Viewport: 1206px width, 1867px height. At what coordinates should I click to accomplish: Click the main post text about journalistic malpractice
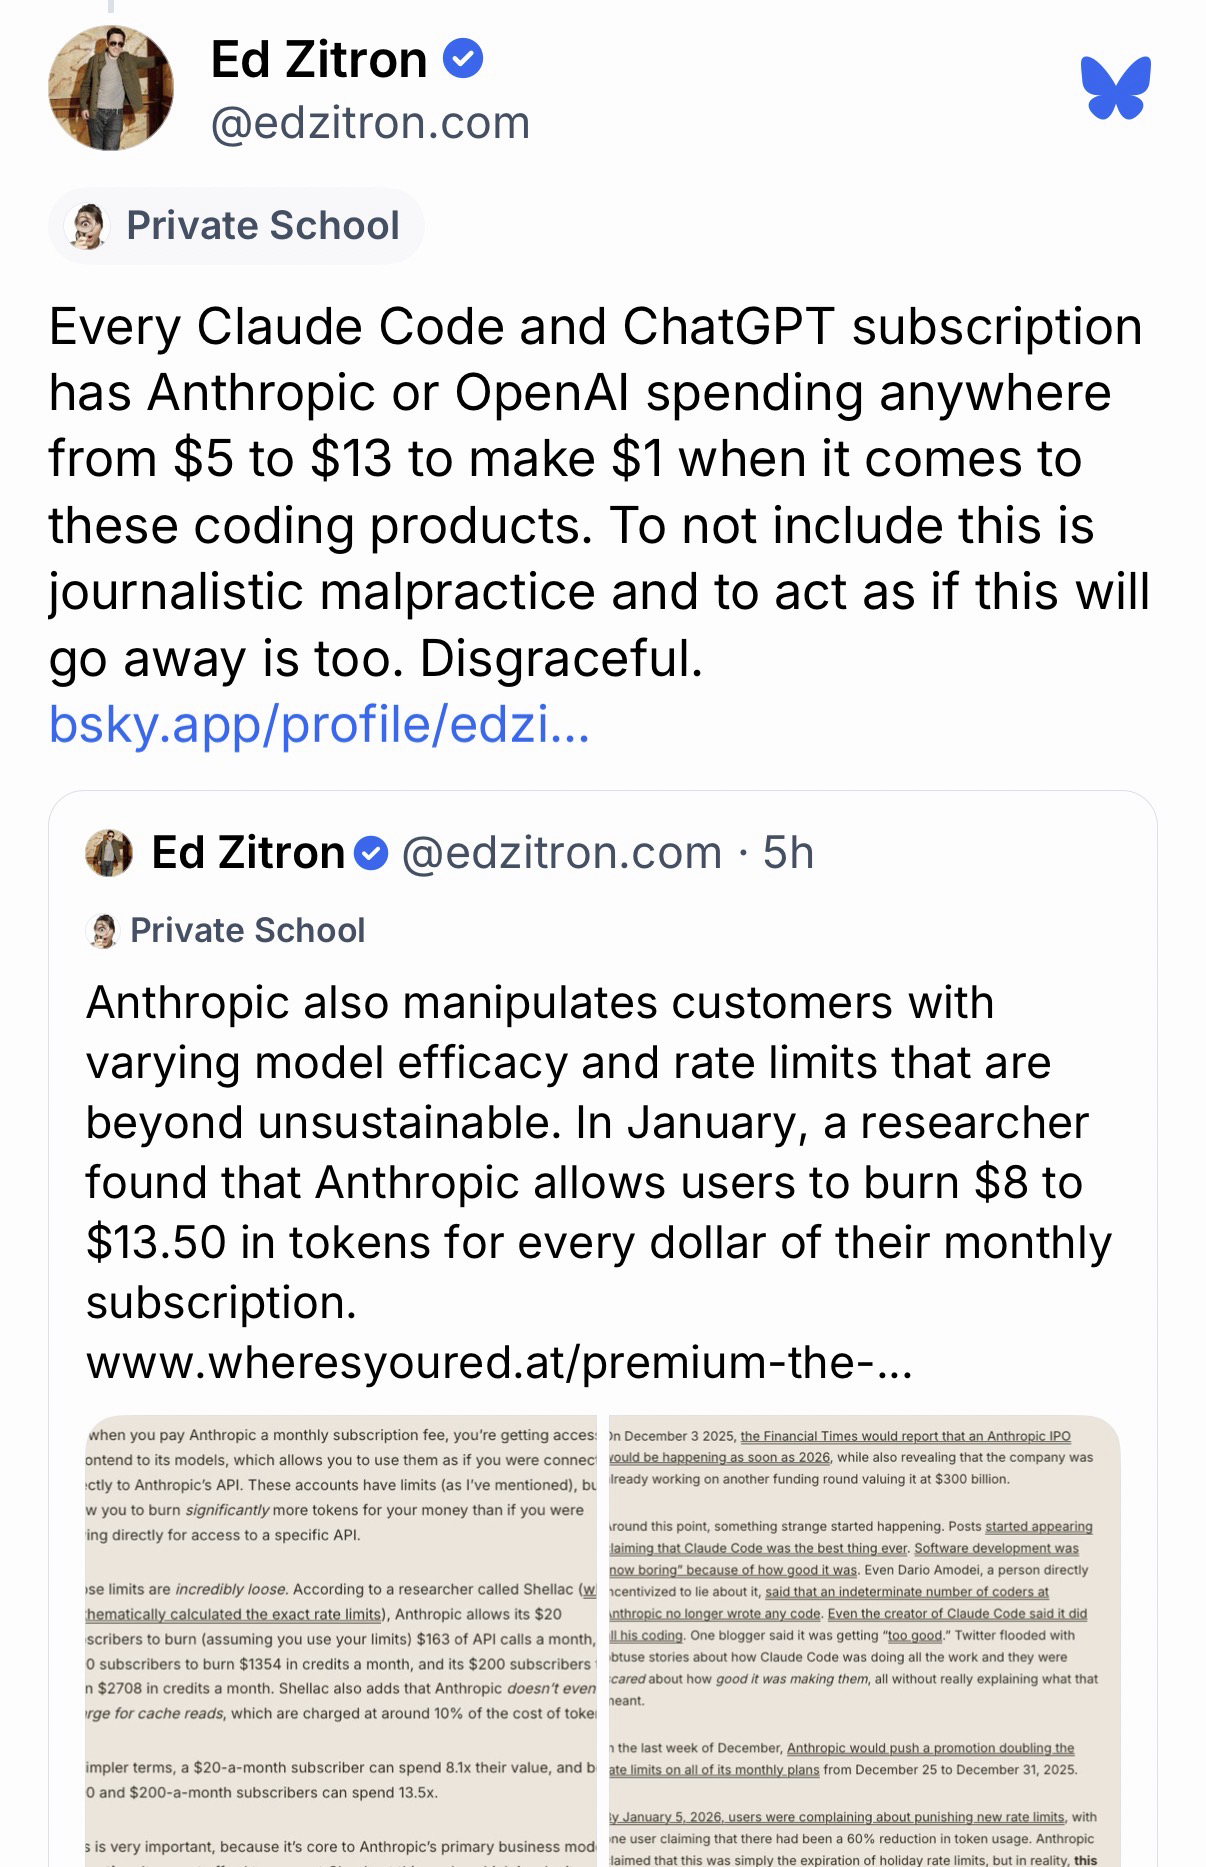598,492
